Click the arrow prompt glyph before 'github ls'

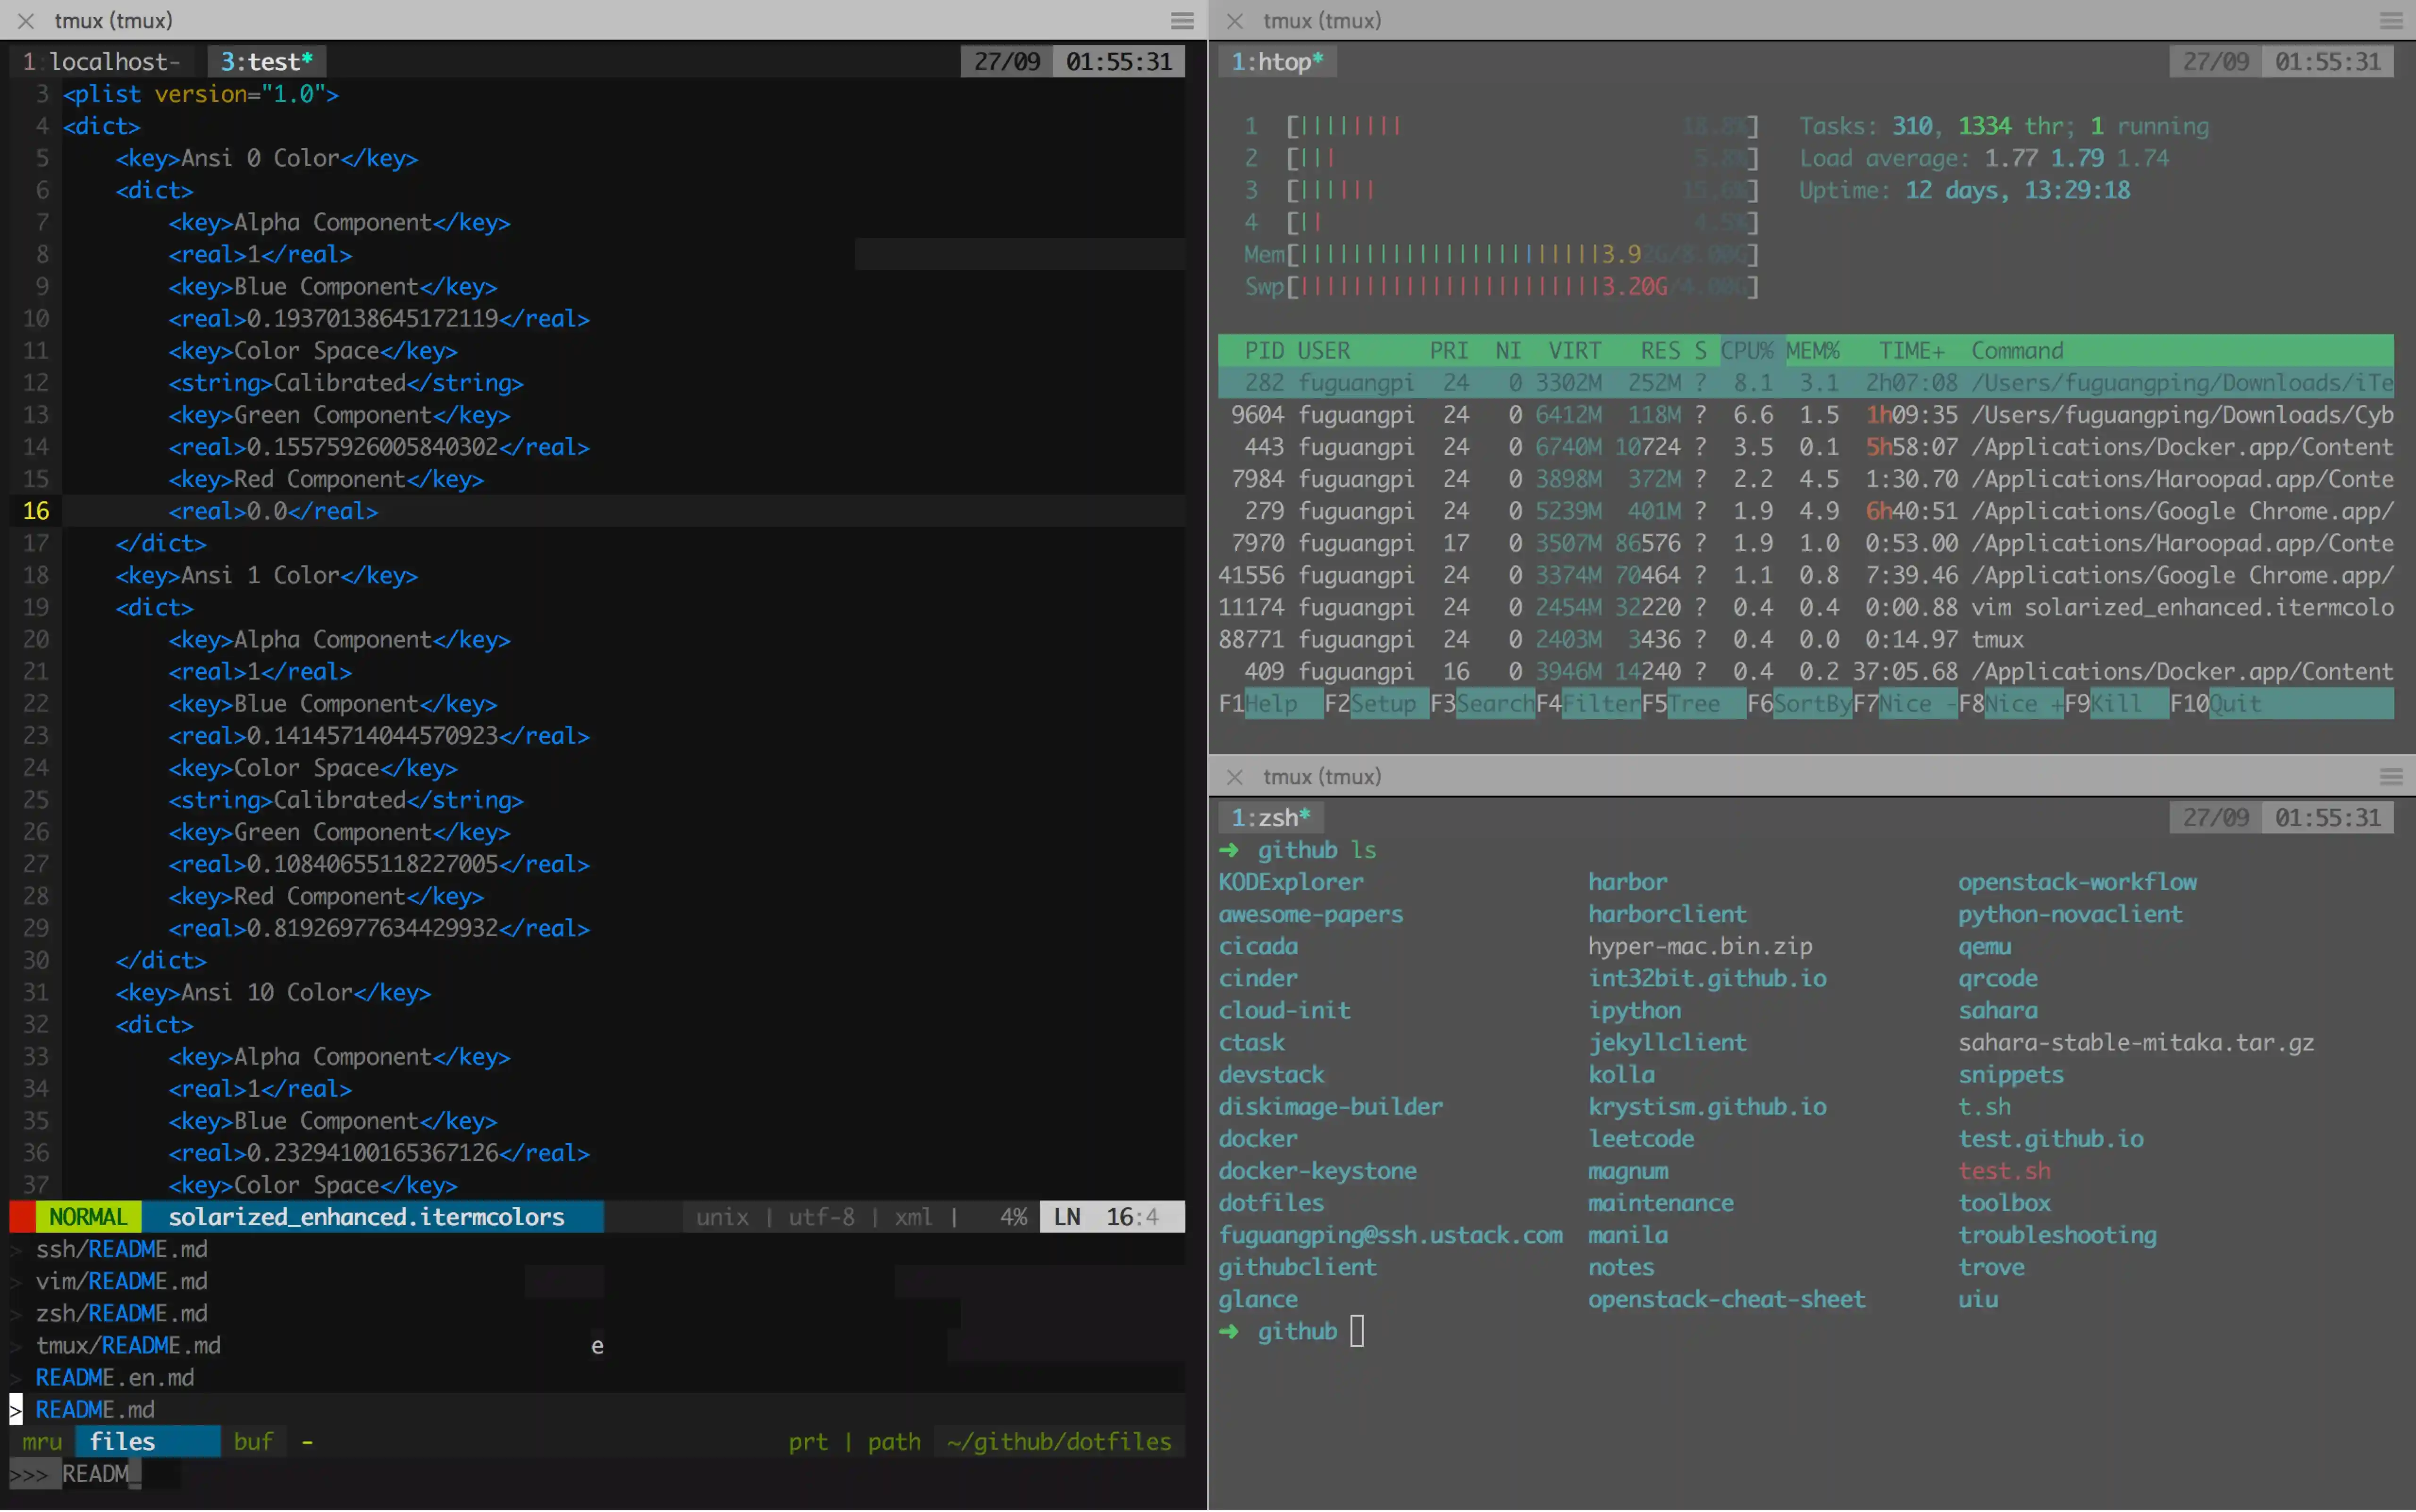point(1229,850)
